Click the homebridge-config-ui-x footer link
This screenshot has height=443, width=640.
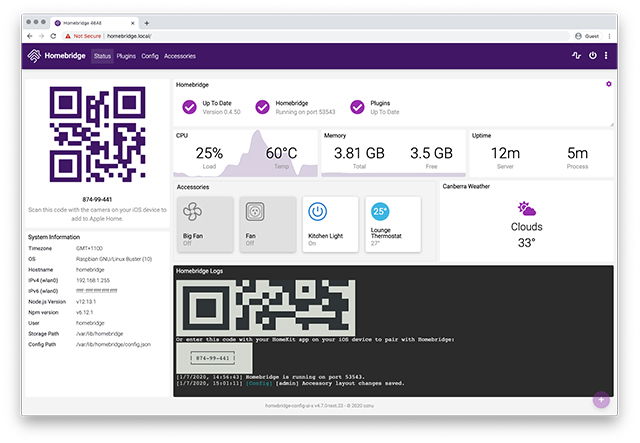coord(300,406)
